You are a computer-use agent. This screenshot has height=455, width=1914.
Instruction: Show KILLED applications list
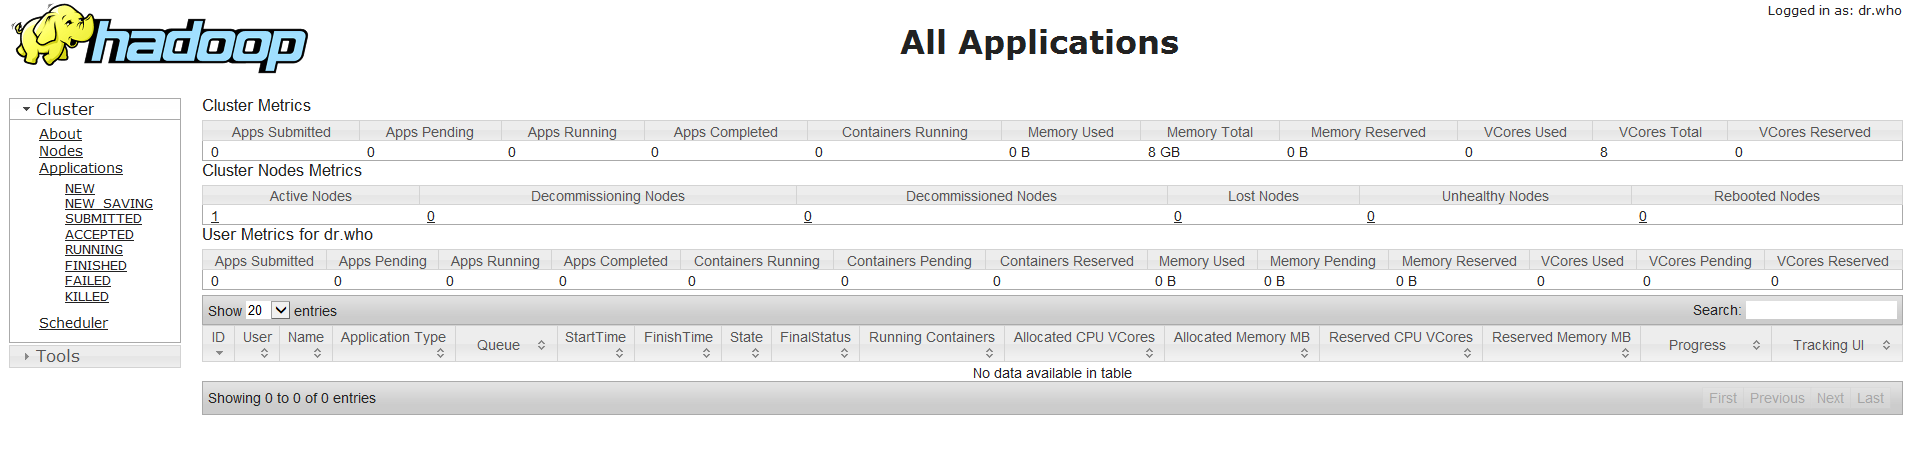point(87,297)
